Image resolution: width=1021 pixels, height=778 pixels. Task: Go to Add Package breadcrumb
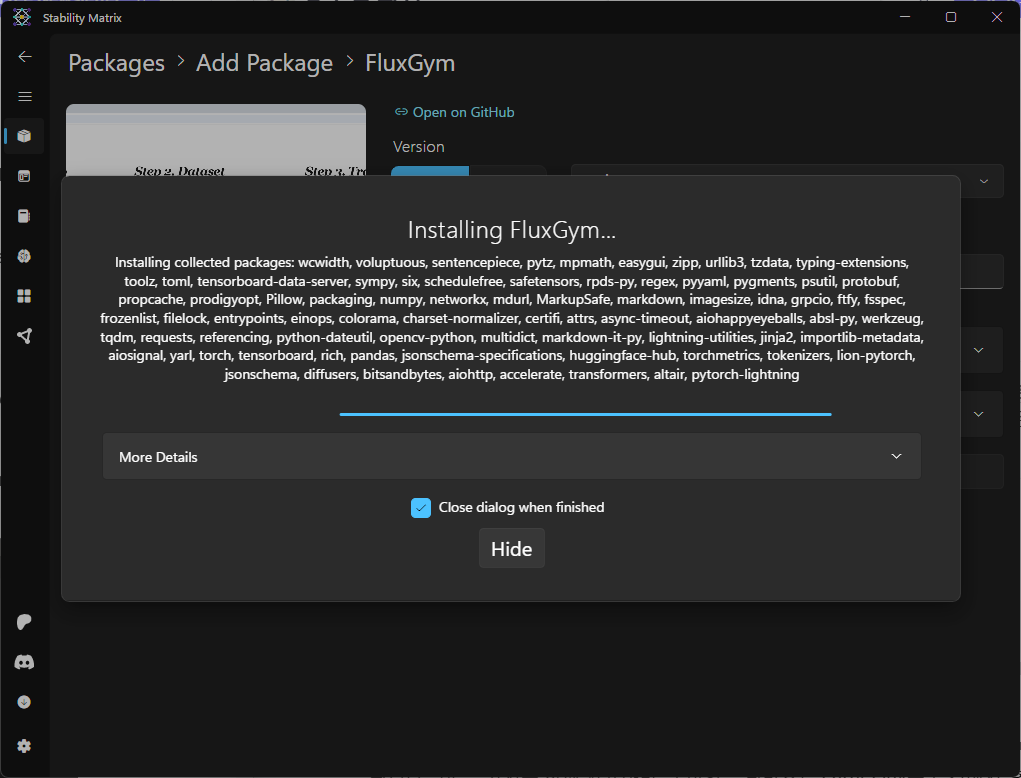(264, 63)
